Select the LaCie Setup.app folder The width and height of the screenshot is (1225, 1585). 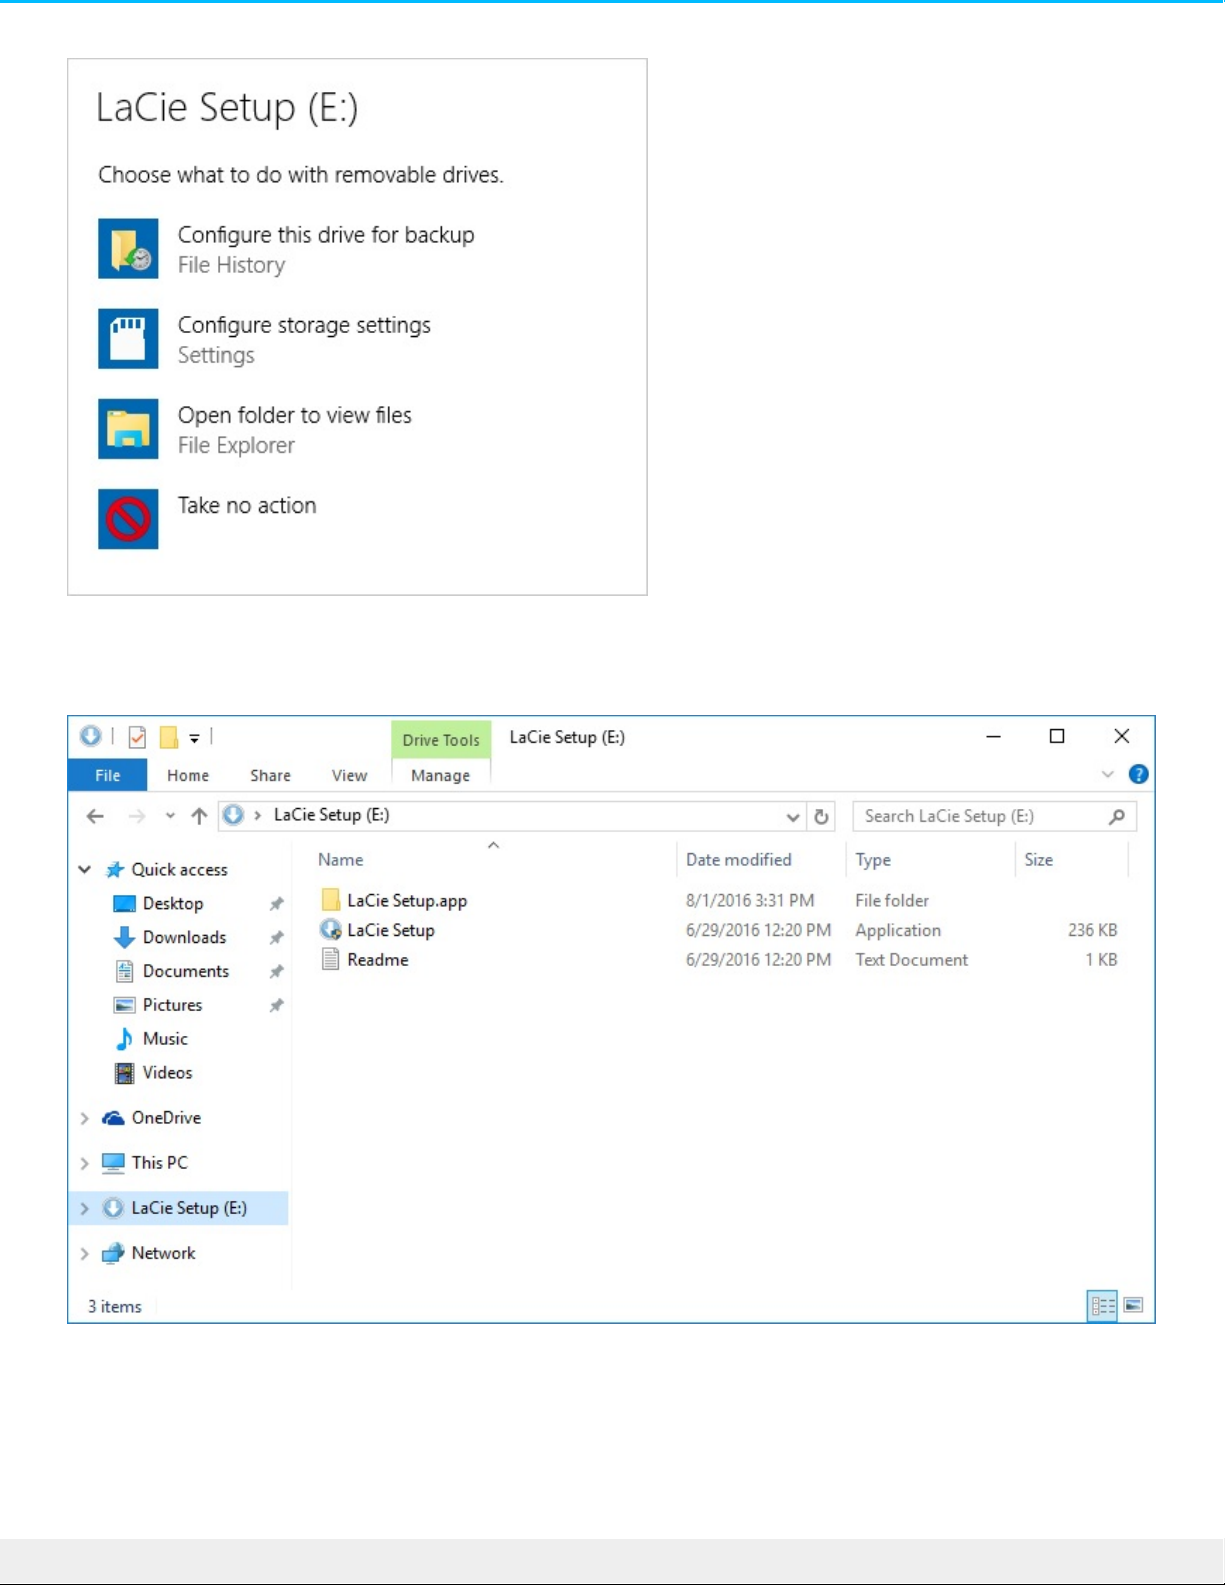click(x=407, y=901)
